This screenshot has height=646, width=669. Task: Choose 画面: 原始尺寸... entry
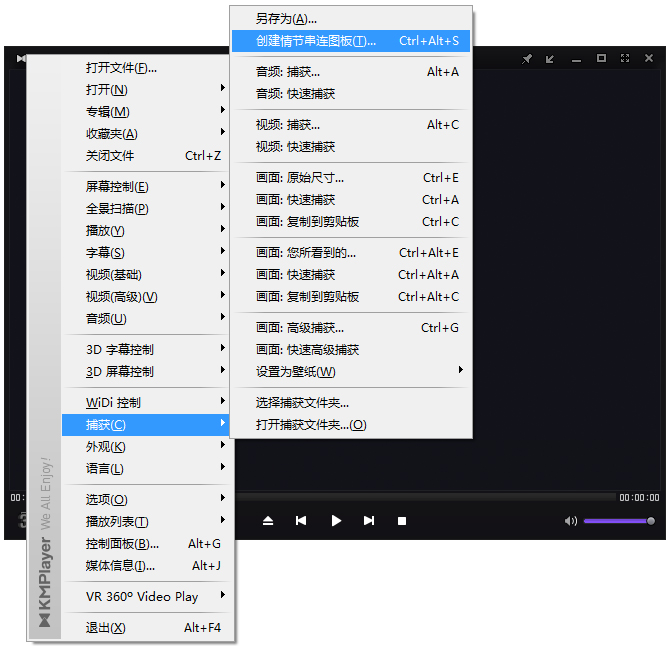click(351, 178)
